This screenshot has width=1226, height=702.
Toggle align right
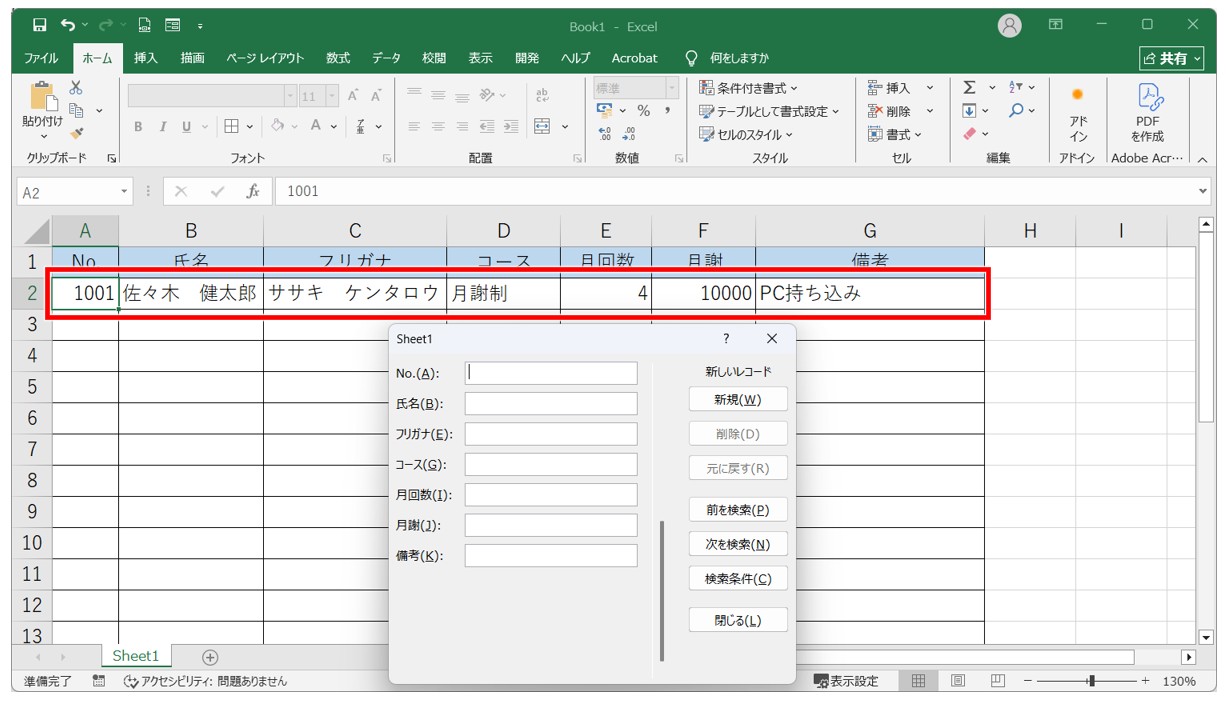[x=462, y=126]
